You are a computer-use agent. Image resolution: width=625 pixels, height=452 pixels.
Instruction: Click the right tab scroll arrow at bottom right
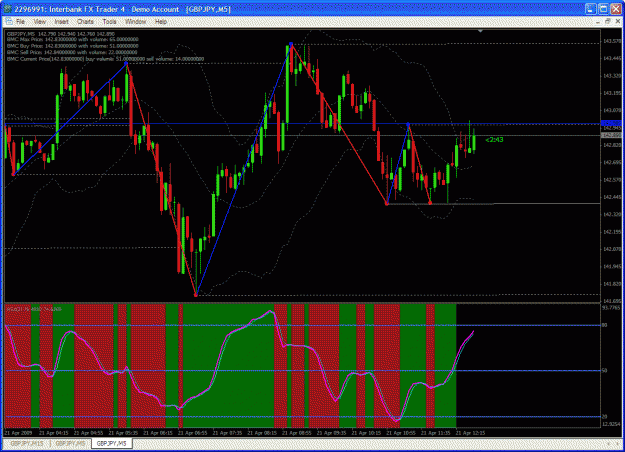click(618, 443)
